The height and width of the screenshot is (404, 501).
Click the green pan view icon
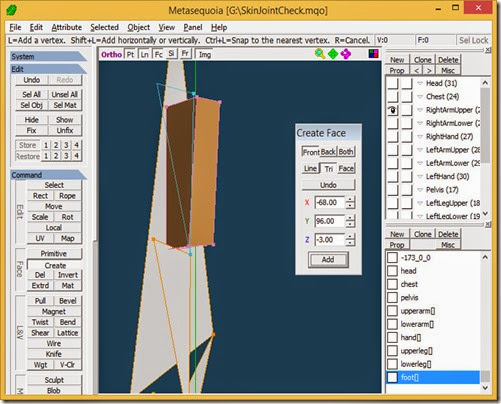[x=333, y=54]
